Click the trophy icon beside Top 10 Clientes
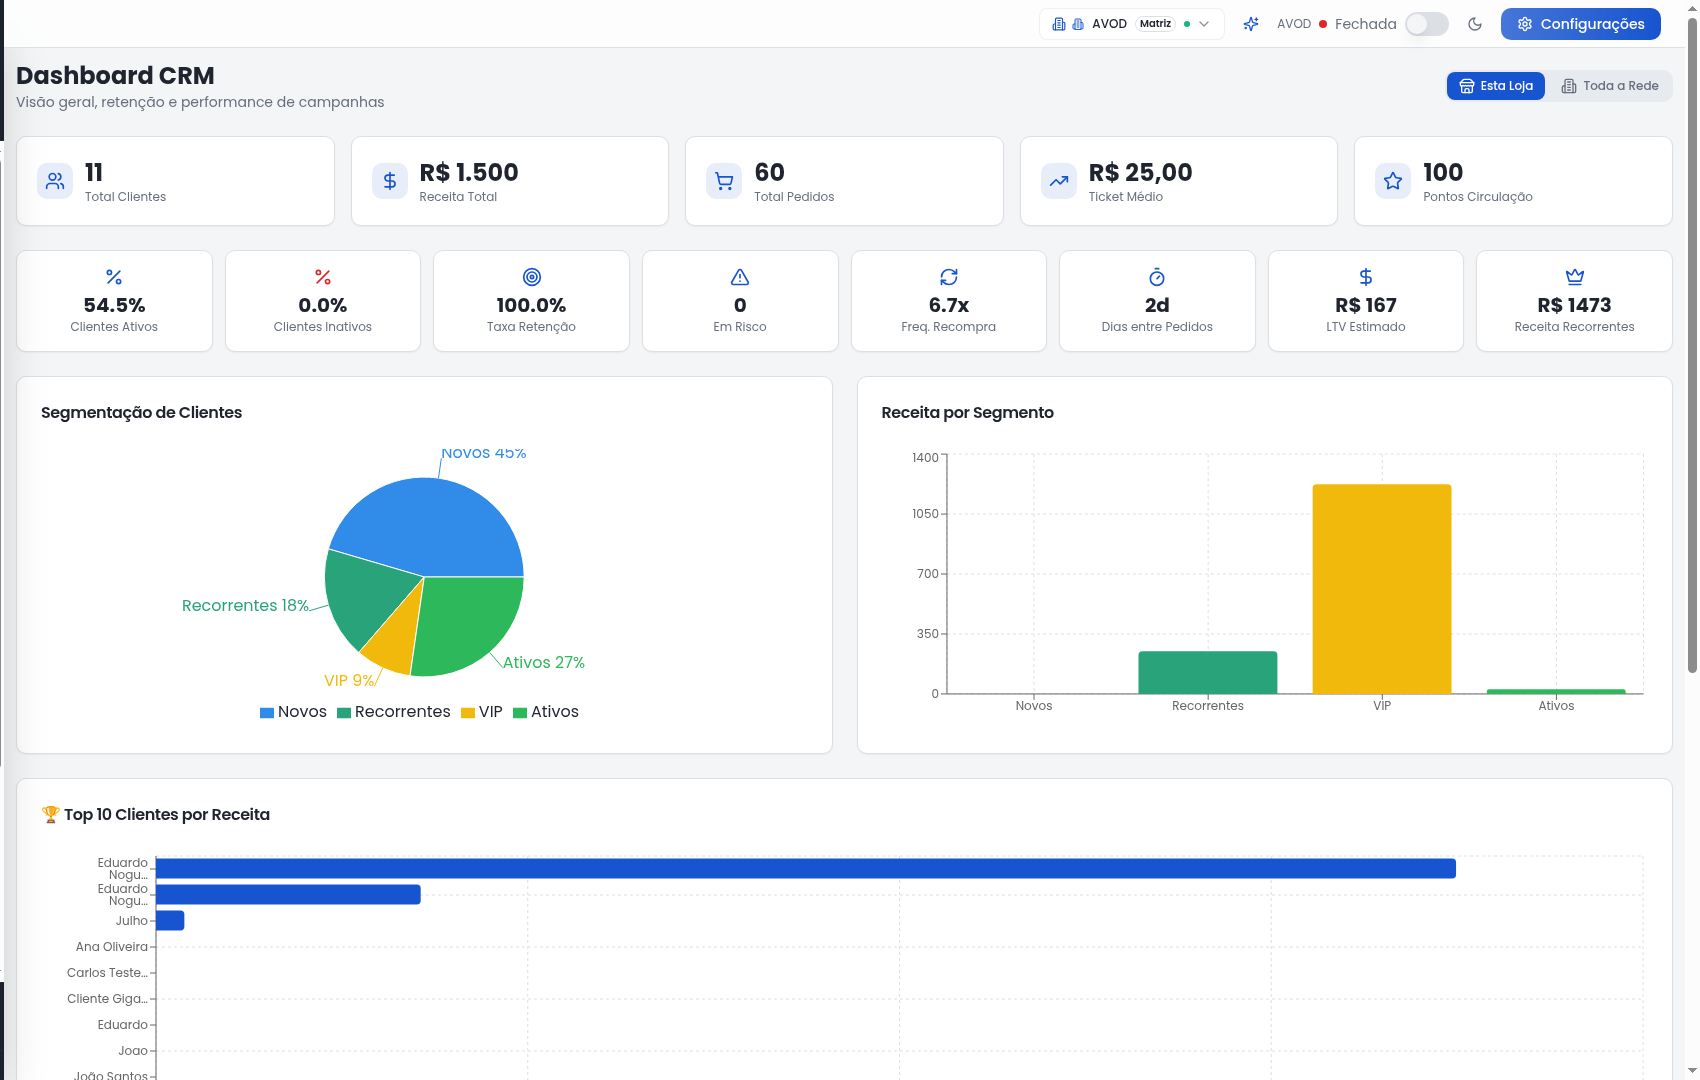 point(50,814)
